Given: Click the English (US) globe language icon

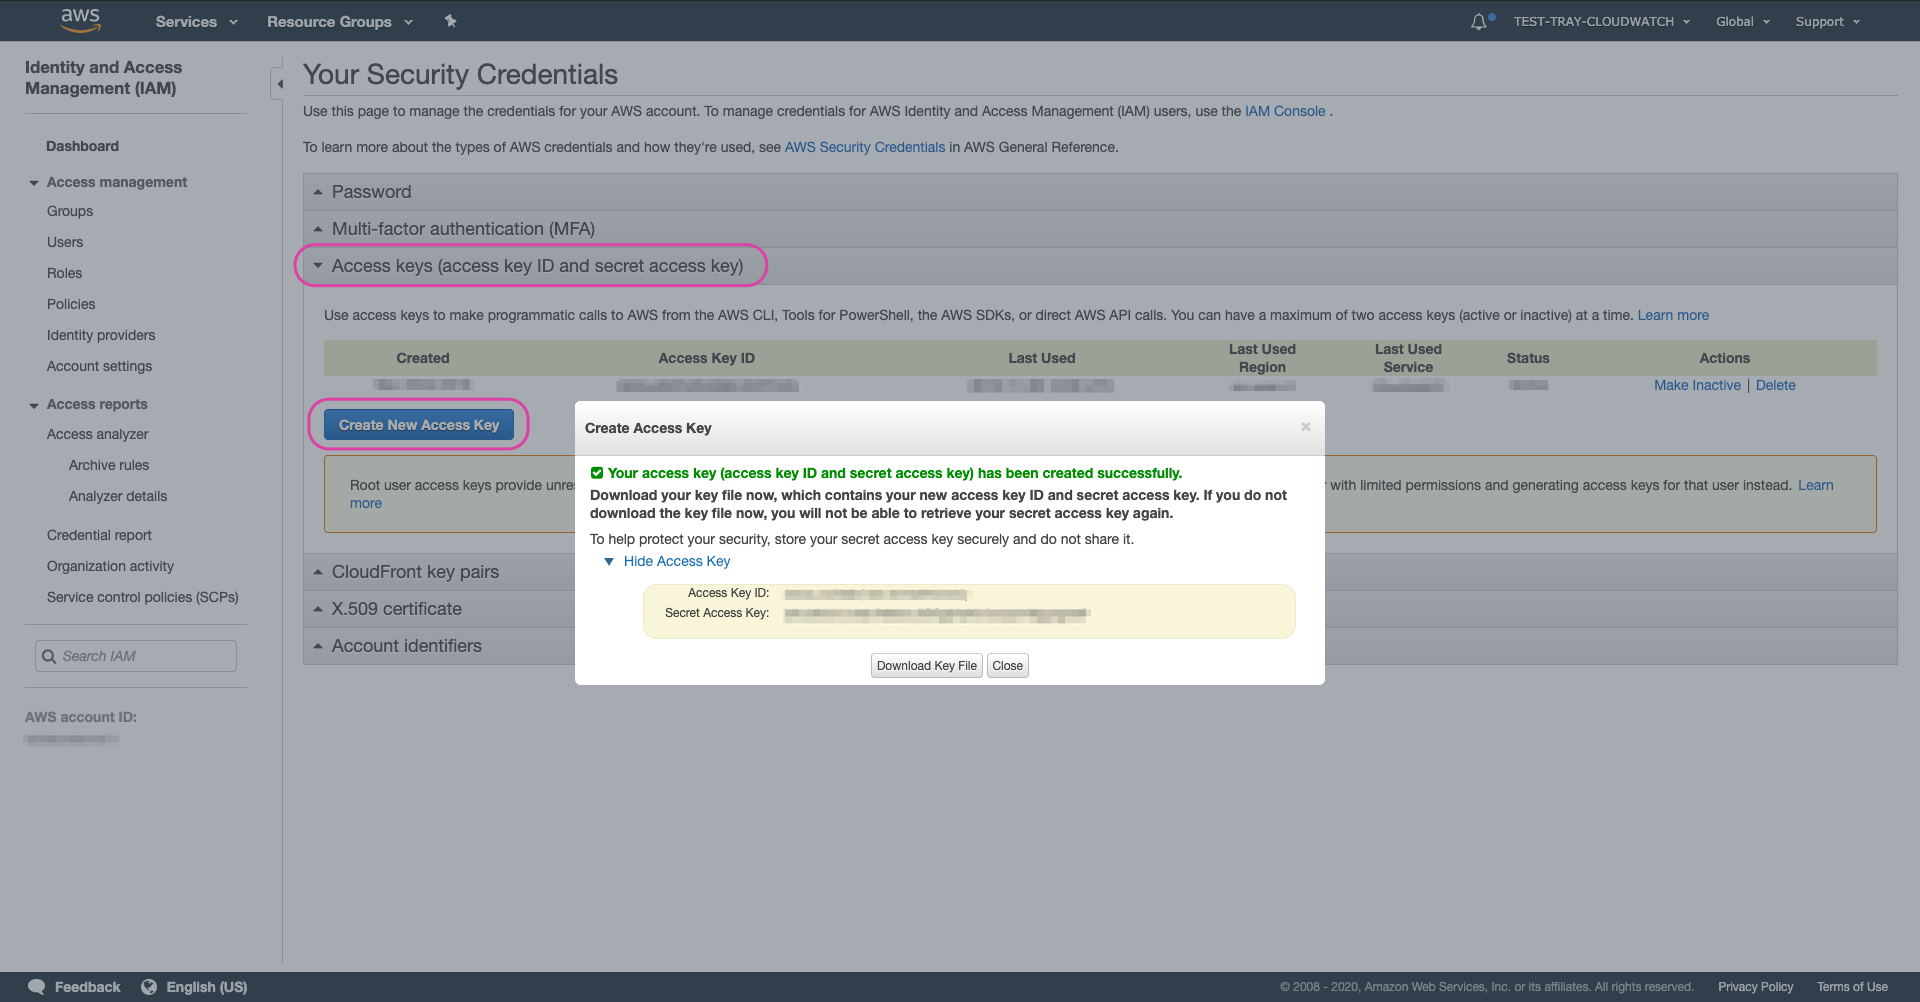Looking at the screenshot, I should (x=149, y=987).
